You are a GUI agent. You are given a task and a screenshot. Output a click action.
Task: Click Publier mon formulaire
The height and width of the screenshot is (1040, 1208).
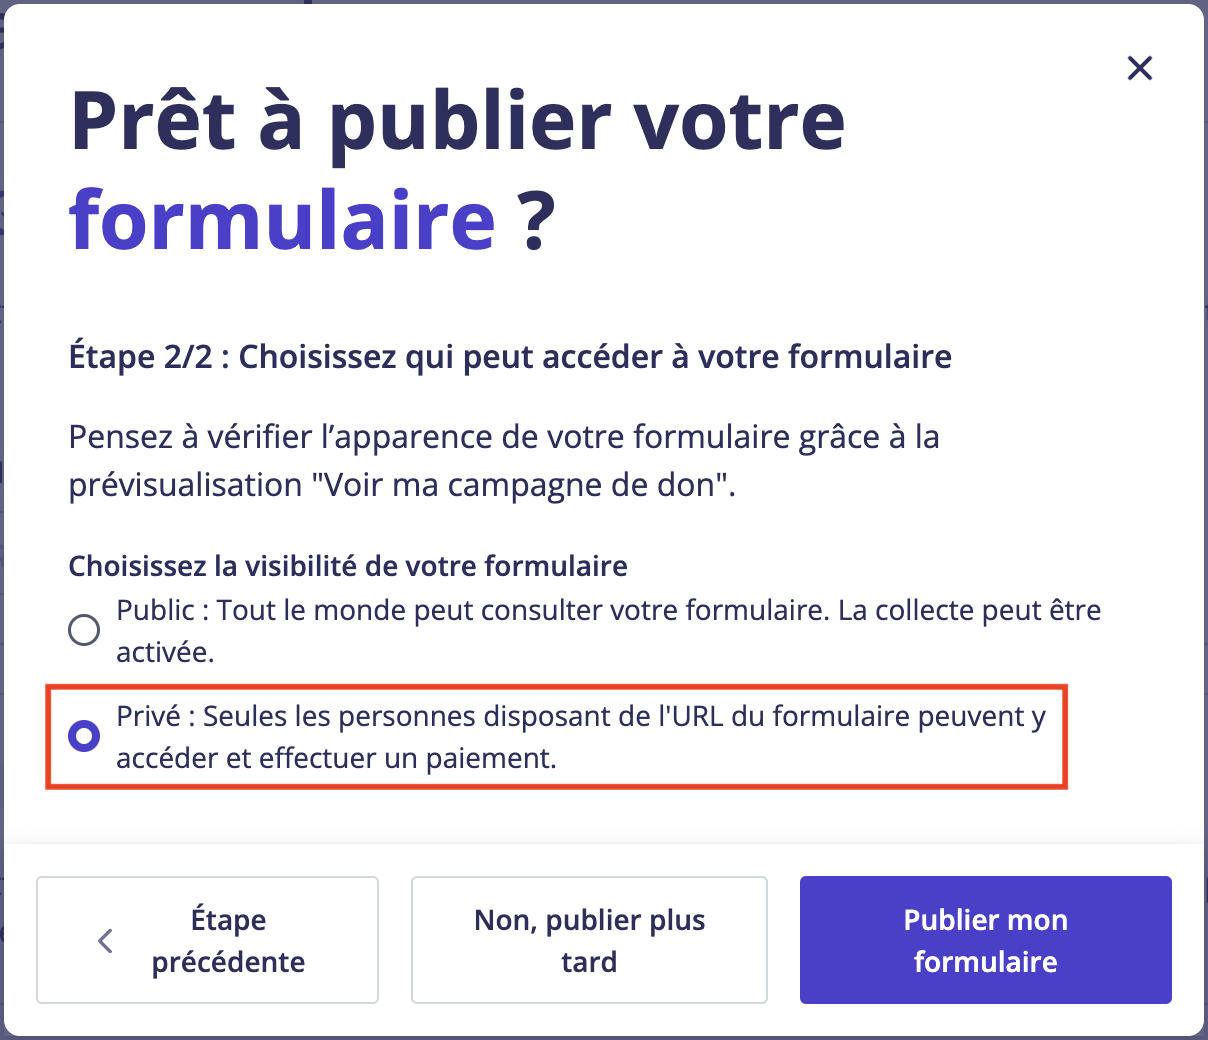985,940
